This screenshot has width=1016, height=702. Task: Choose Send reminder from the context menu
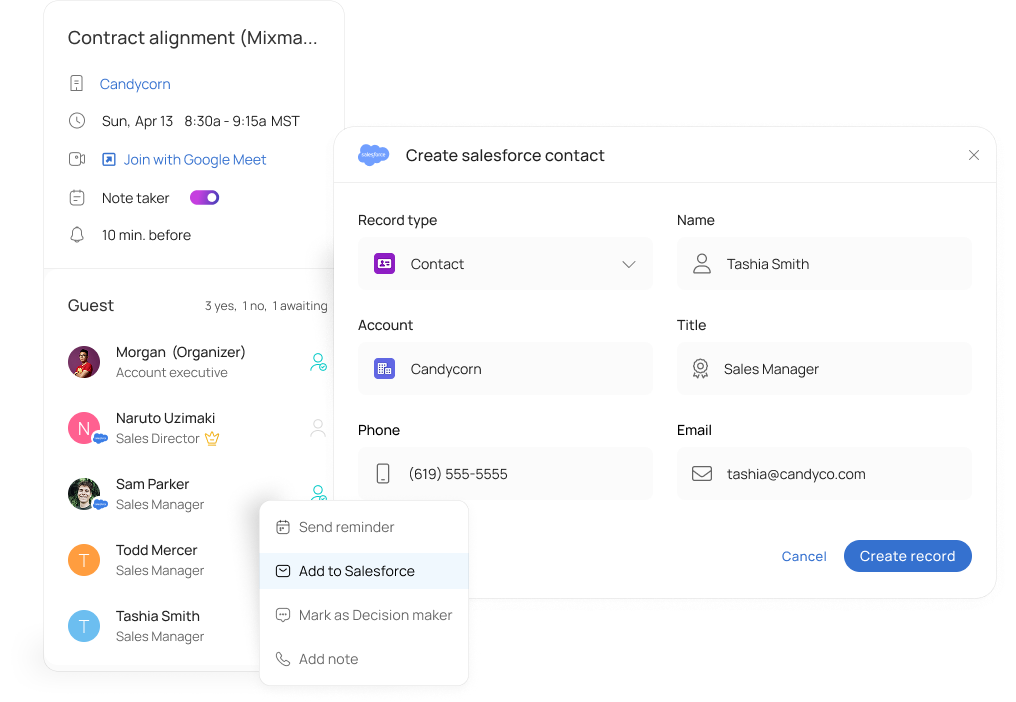[x=364, y=527]
